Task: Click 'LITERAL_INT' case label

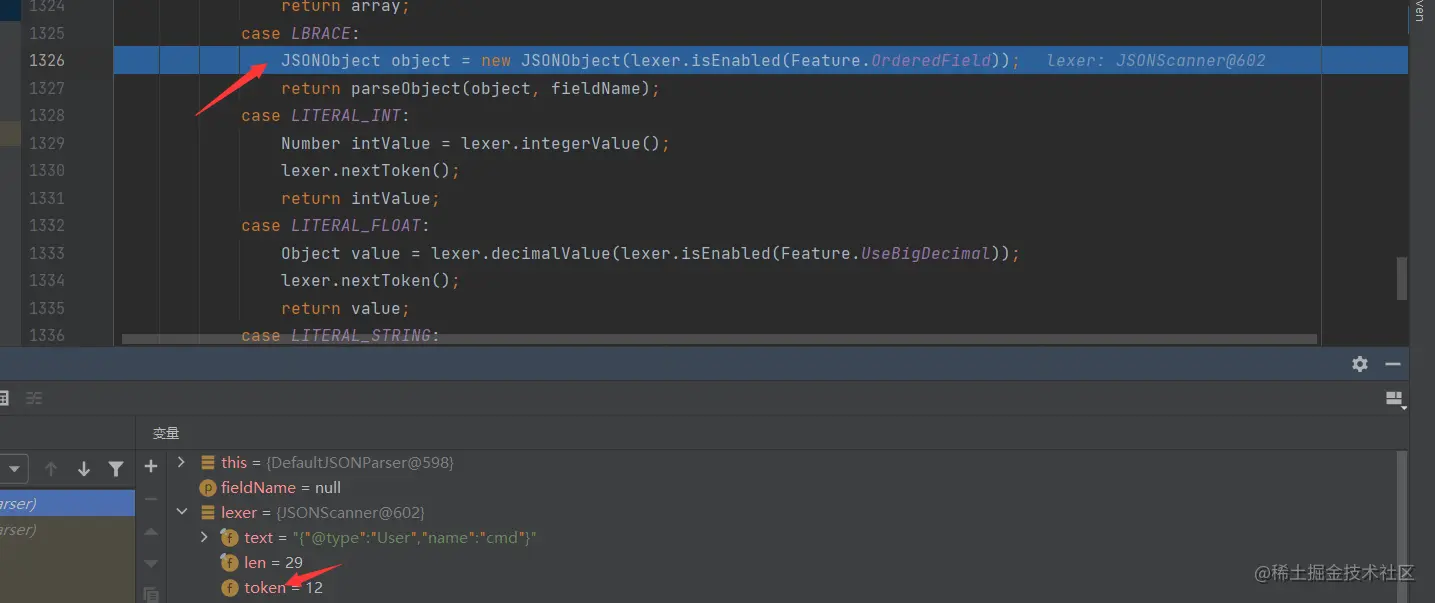Action: [345, 116]
